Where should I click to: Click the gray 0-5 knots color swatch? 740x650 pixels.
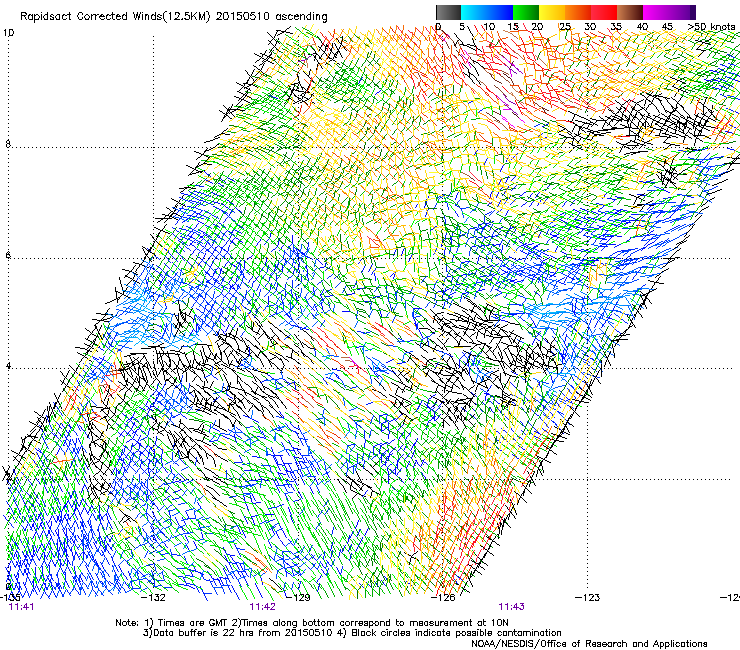448,12
